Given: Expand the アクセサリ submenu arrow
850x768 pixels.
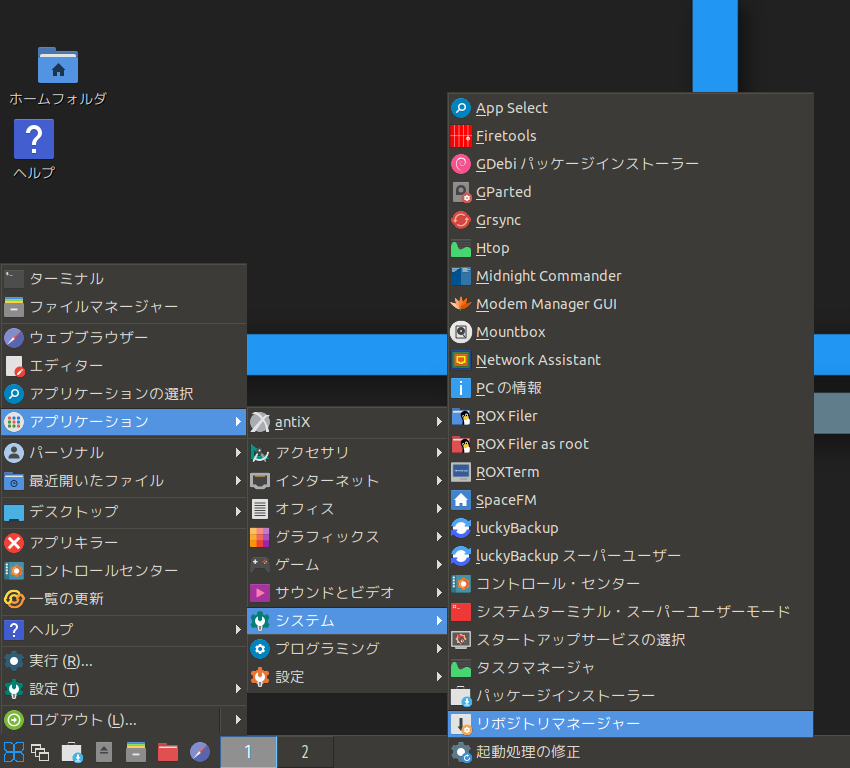Looking at the screenshot, I should [439, 453].
